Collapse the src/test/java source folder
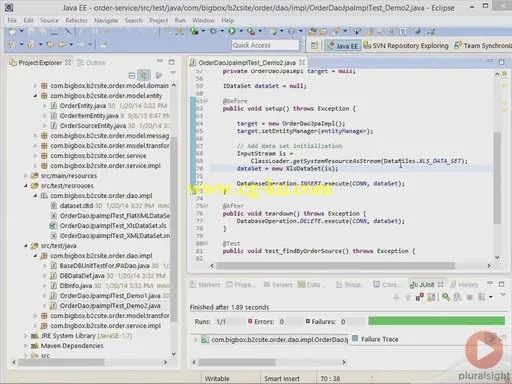 [26, 246]
